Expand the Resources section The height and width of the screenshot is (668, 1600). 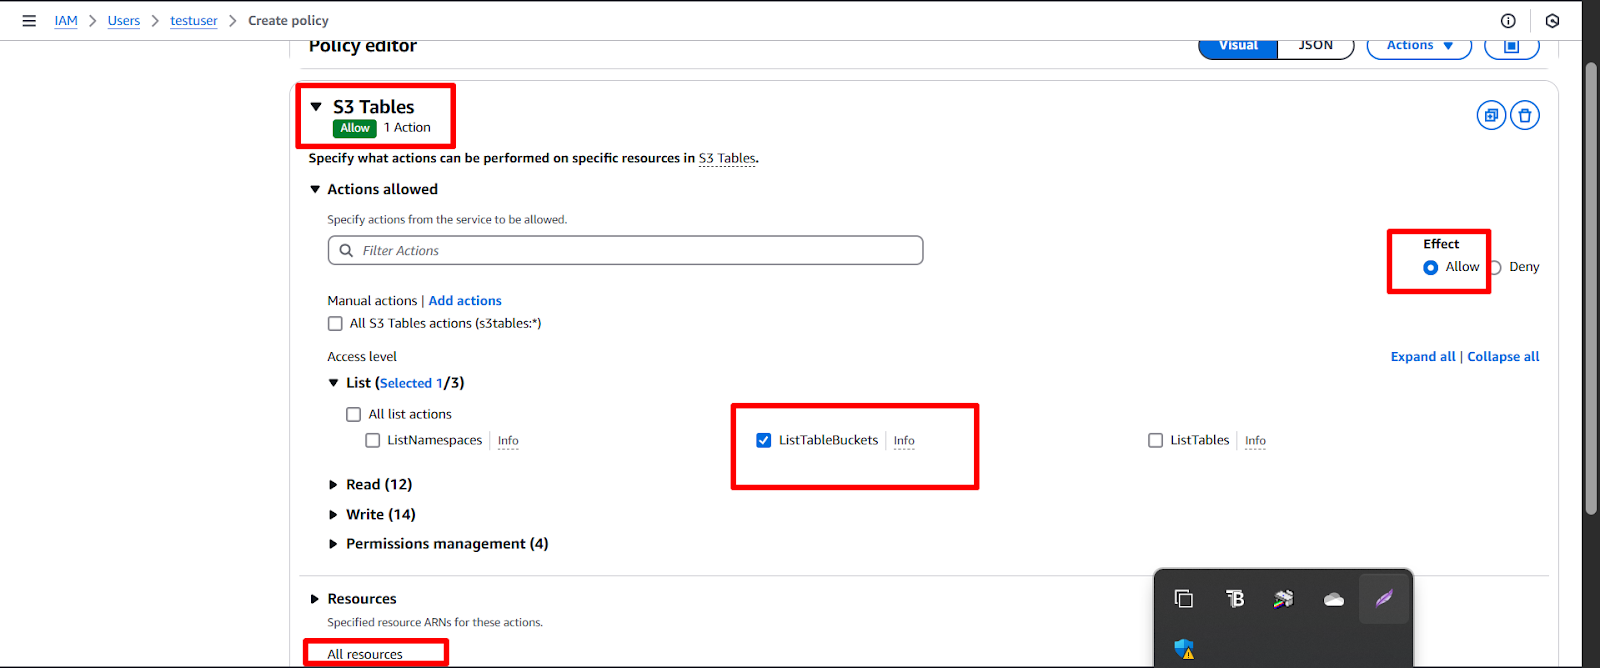click(x=315, y=599)
